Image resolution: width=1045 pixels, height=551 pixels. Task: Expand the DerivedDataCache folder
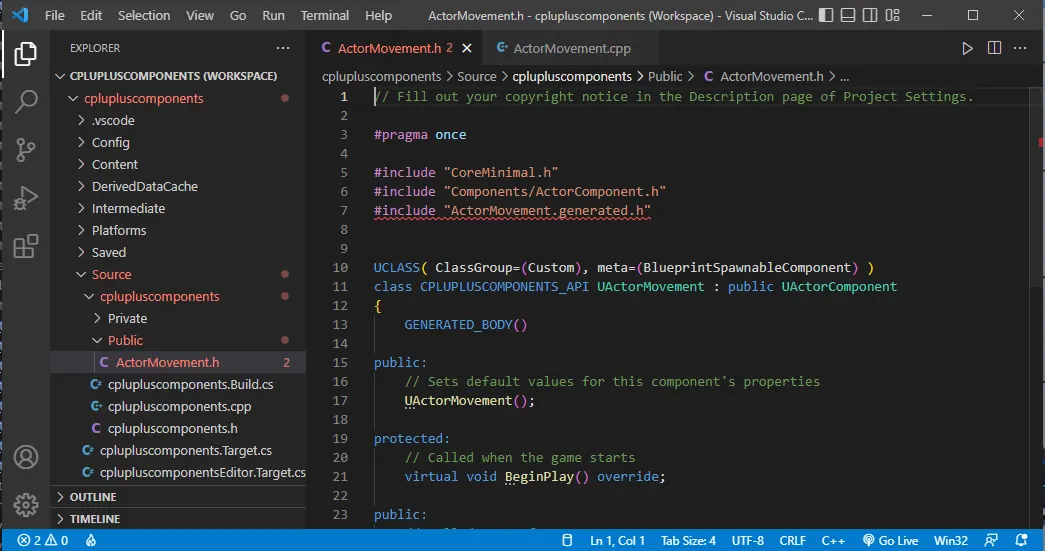coord(179,186)
